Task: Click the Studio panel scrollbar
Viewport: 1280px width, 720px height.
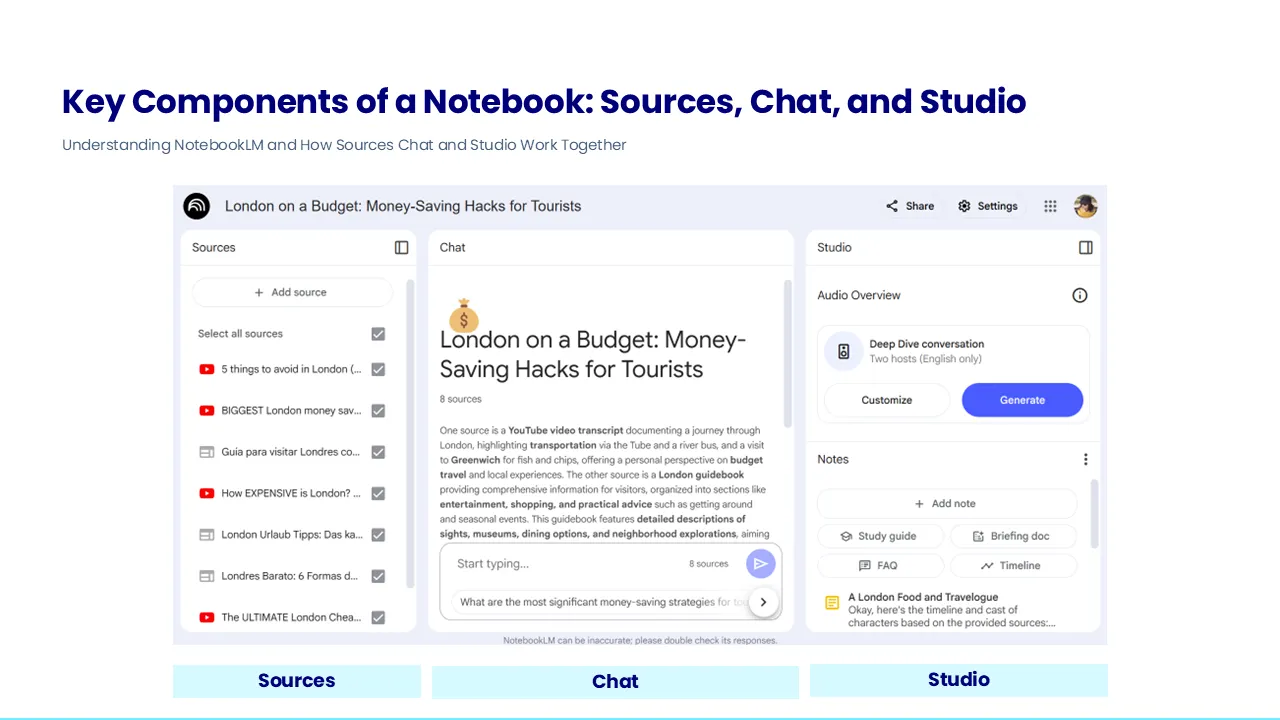Action: point(1094,514)
